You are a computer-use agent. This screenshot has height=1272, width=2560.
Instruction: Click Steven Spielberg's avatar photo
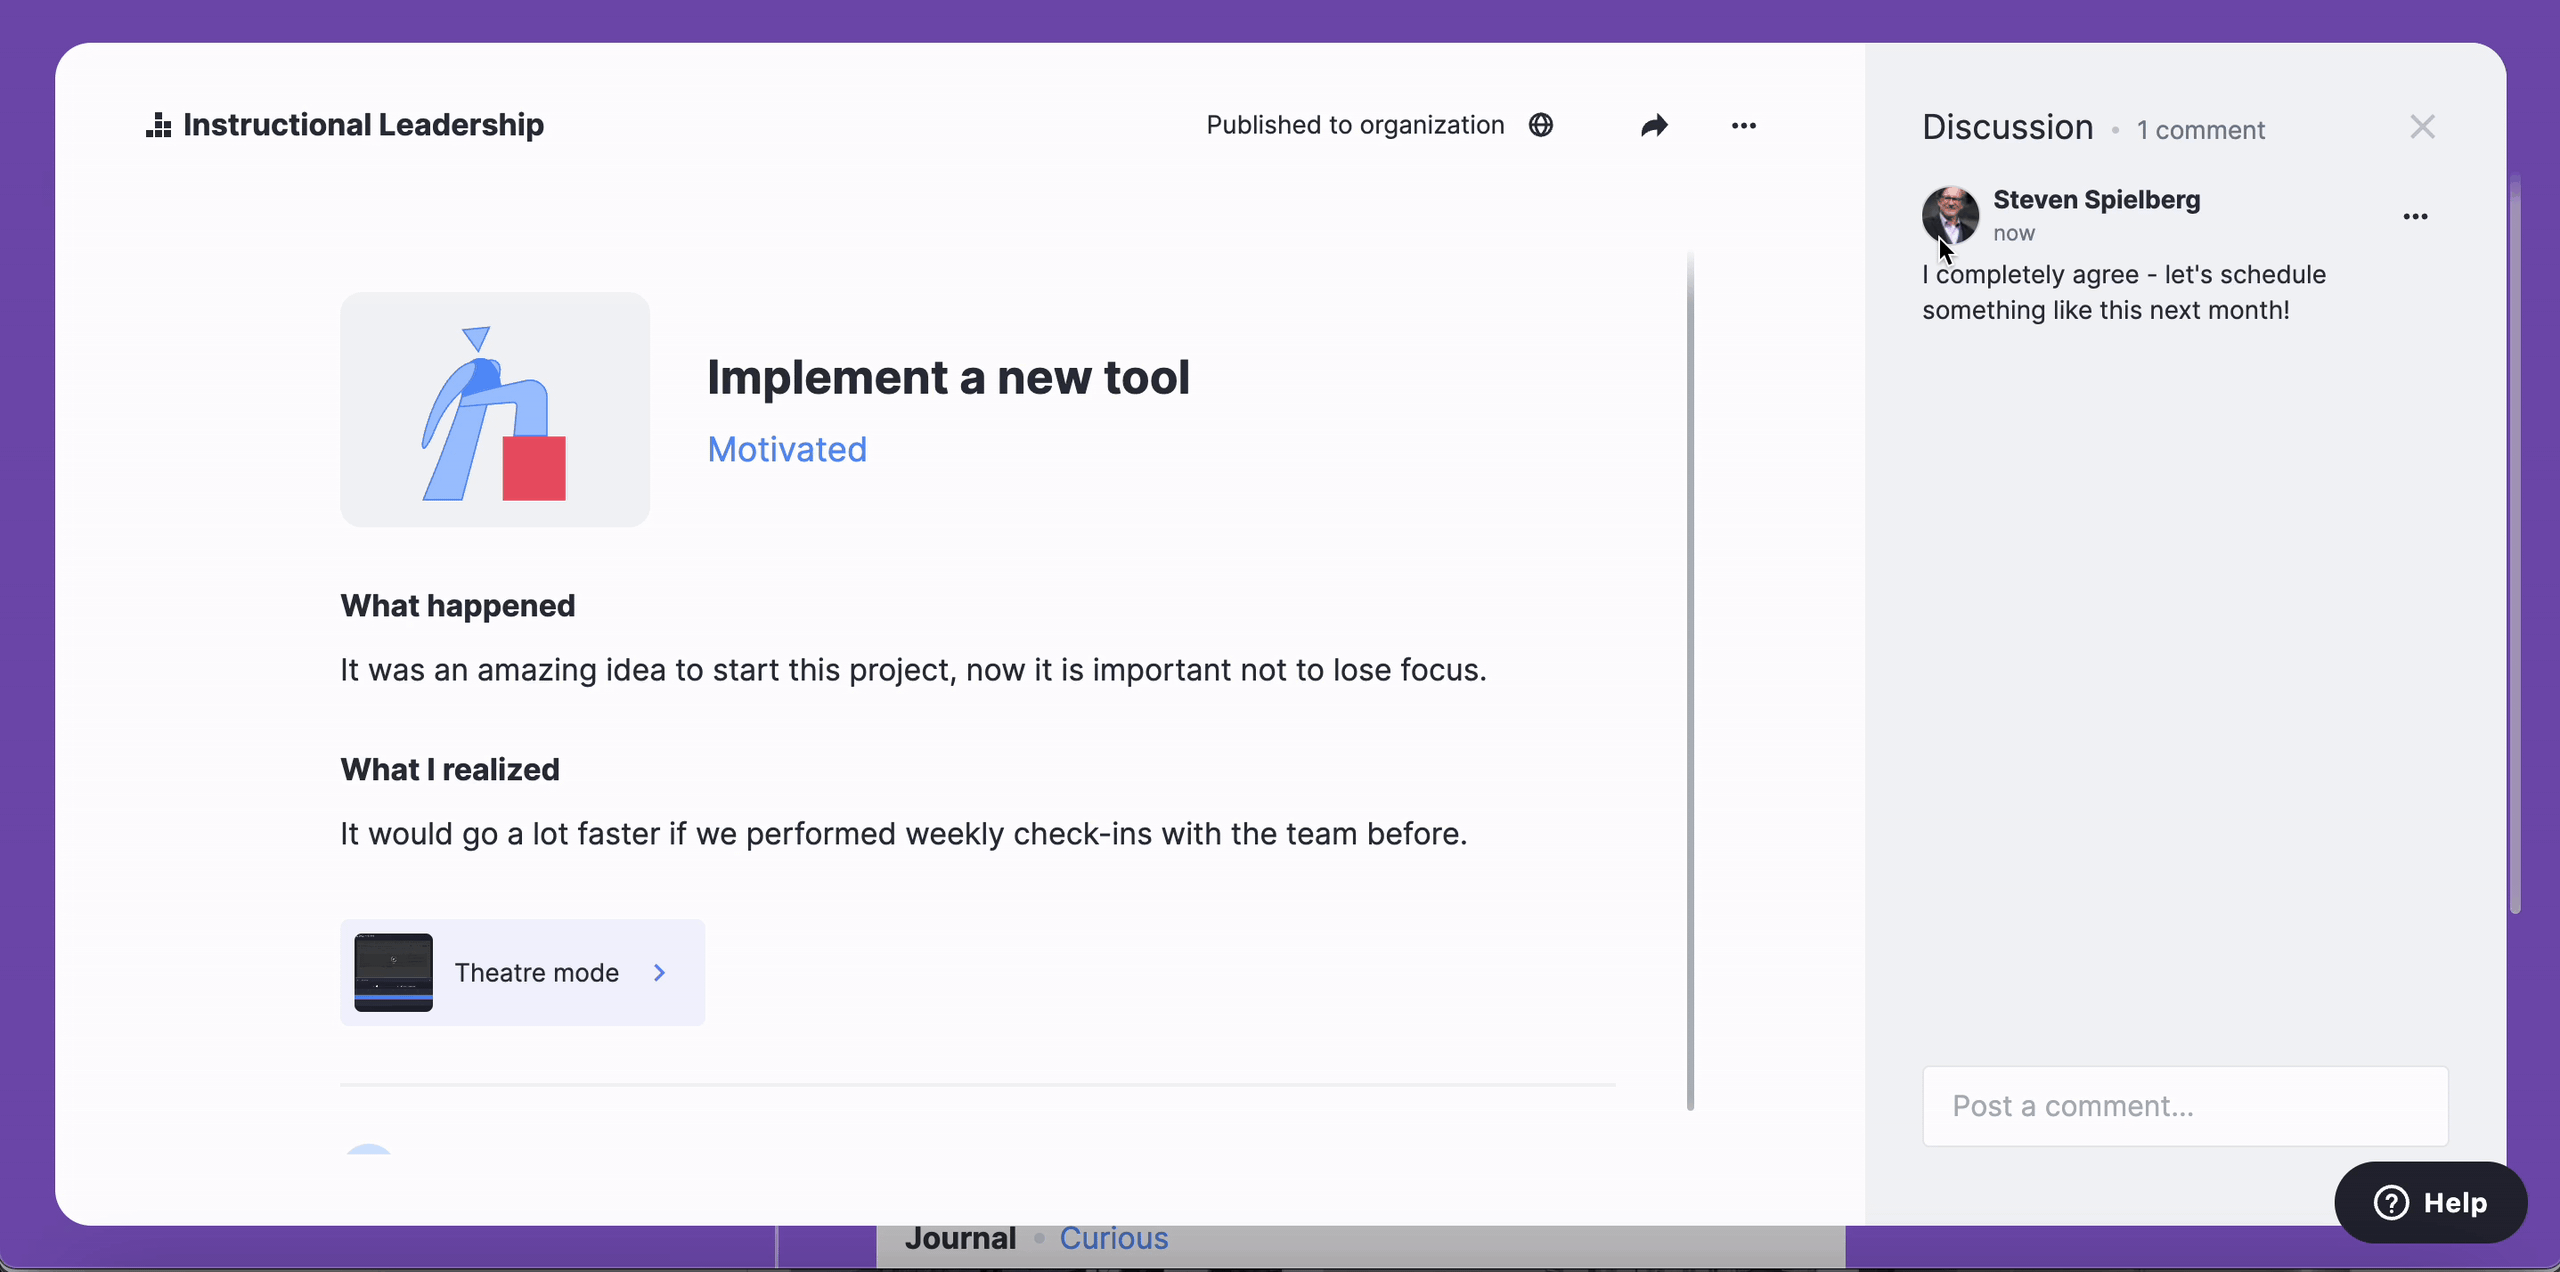(1950, 214)
